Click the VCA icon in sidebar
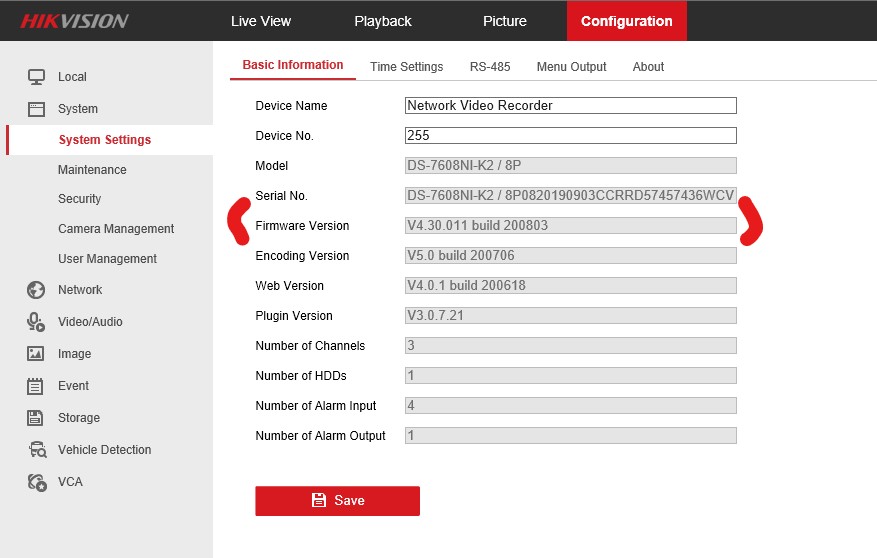The image size is (877, 558). tap(36, 482)
